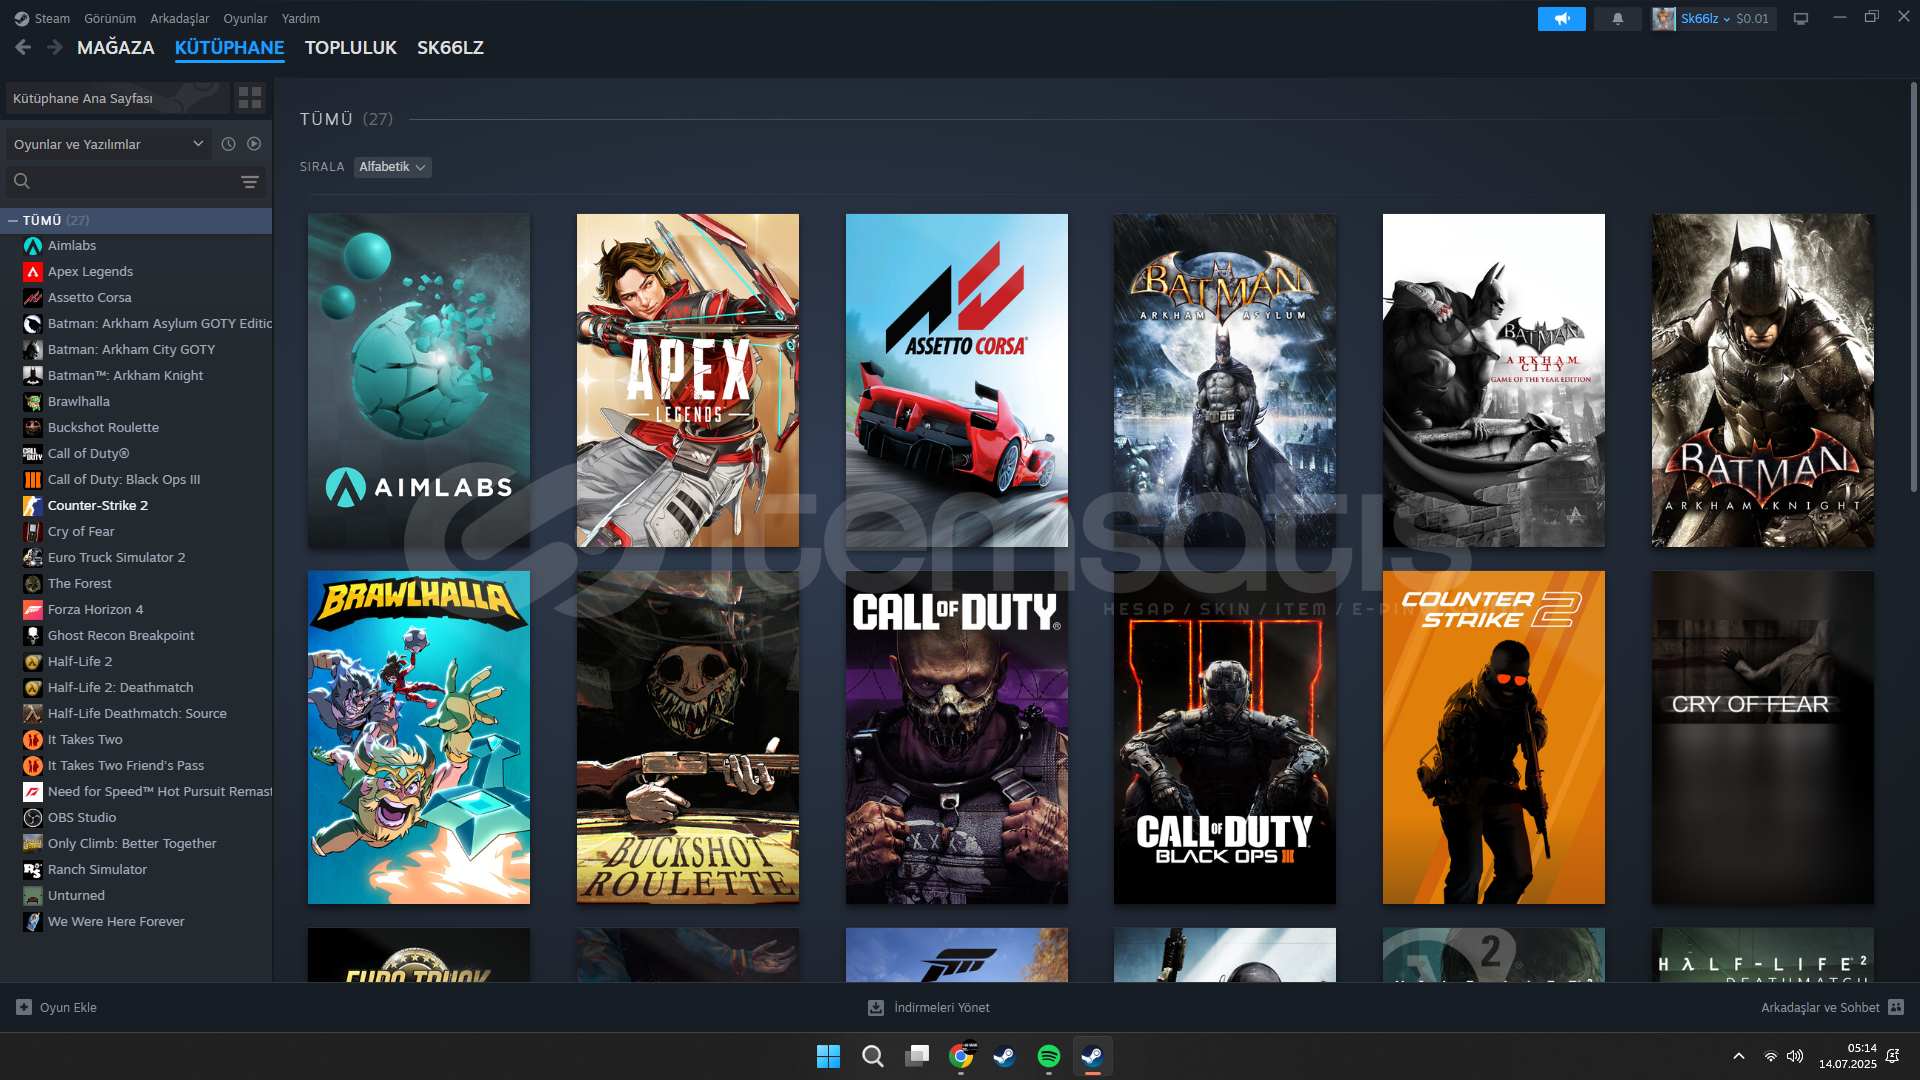Viewport: 1920px width, 1080px height.
Task: Open the notifications bell
Action: point(1617,19)
